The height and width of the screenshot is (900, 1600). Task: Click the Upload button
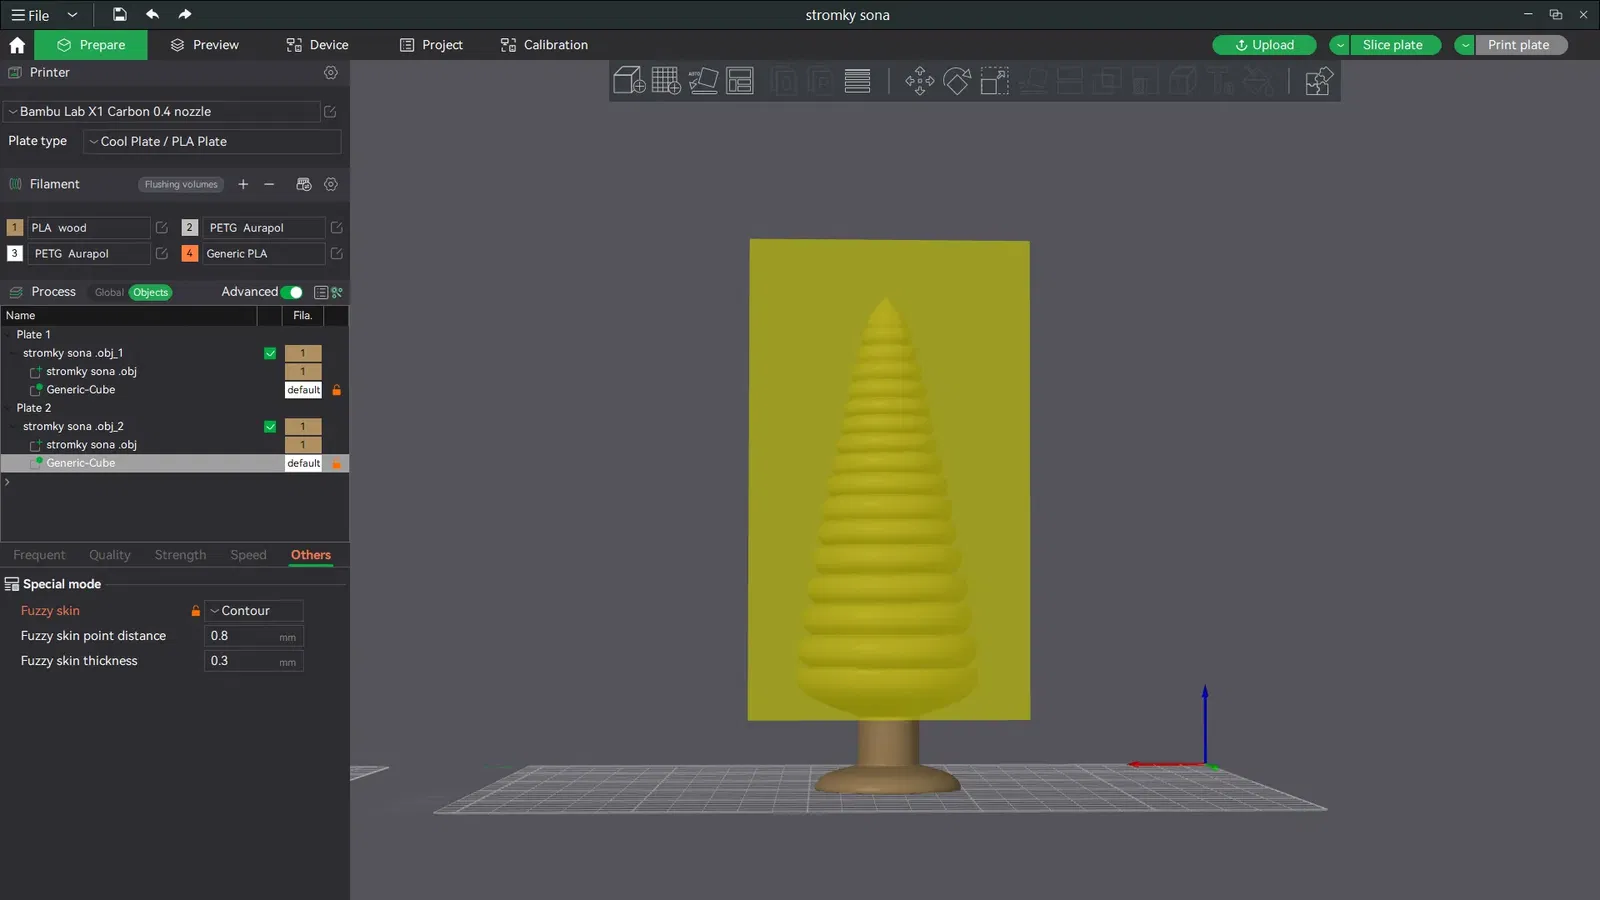point(1264,45)
